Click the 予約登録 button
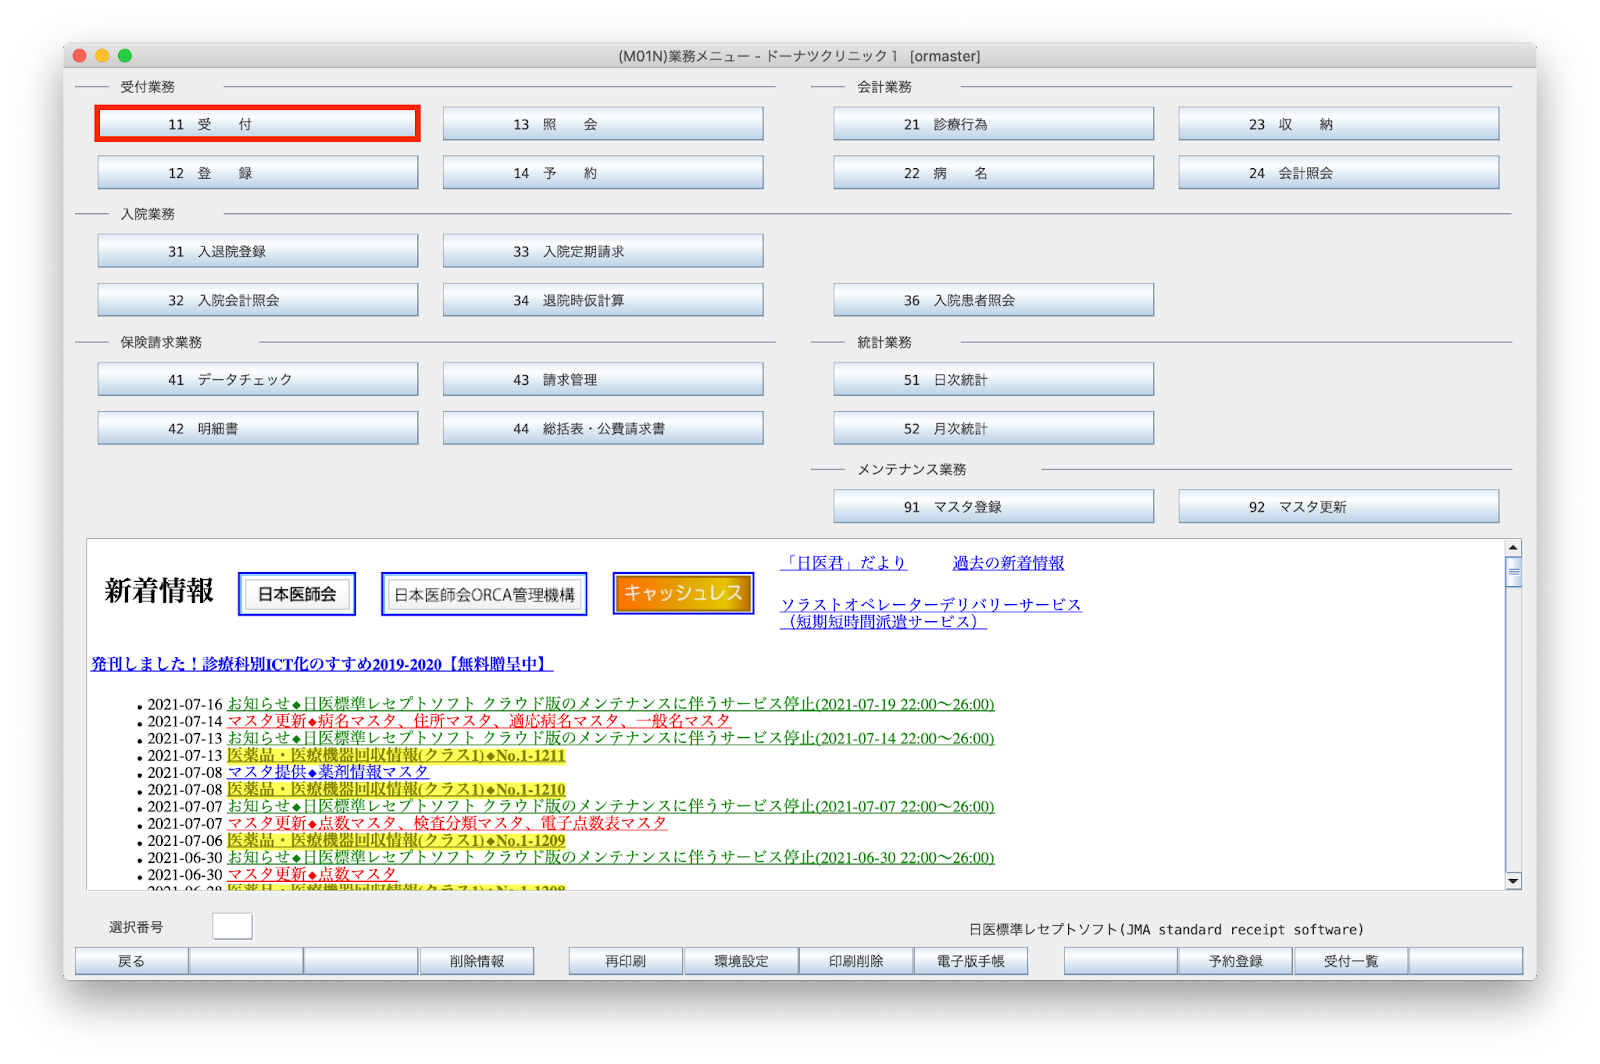 (1236, 961)
